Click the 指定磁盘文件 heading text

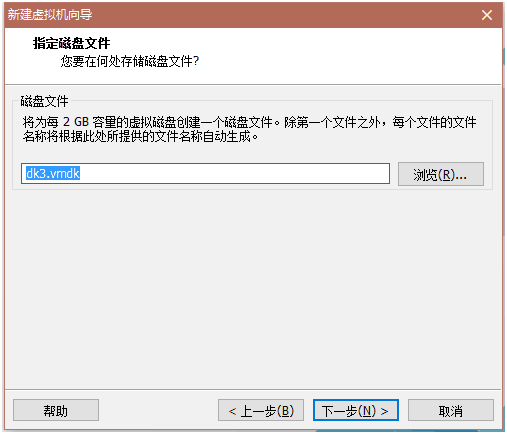point(71,43)
